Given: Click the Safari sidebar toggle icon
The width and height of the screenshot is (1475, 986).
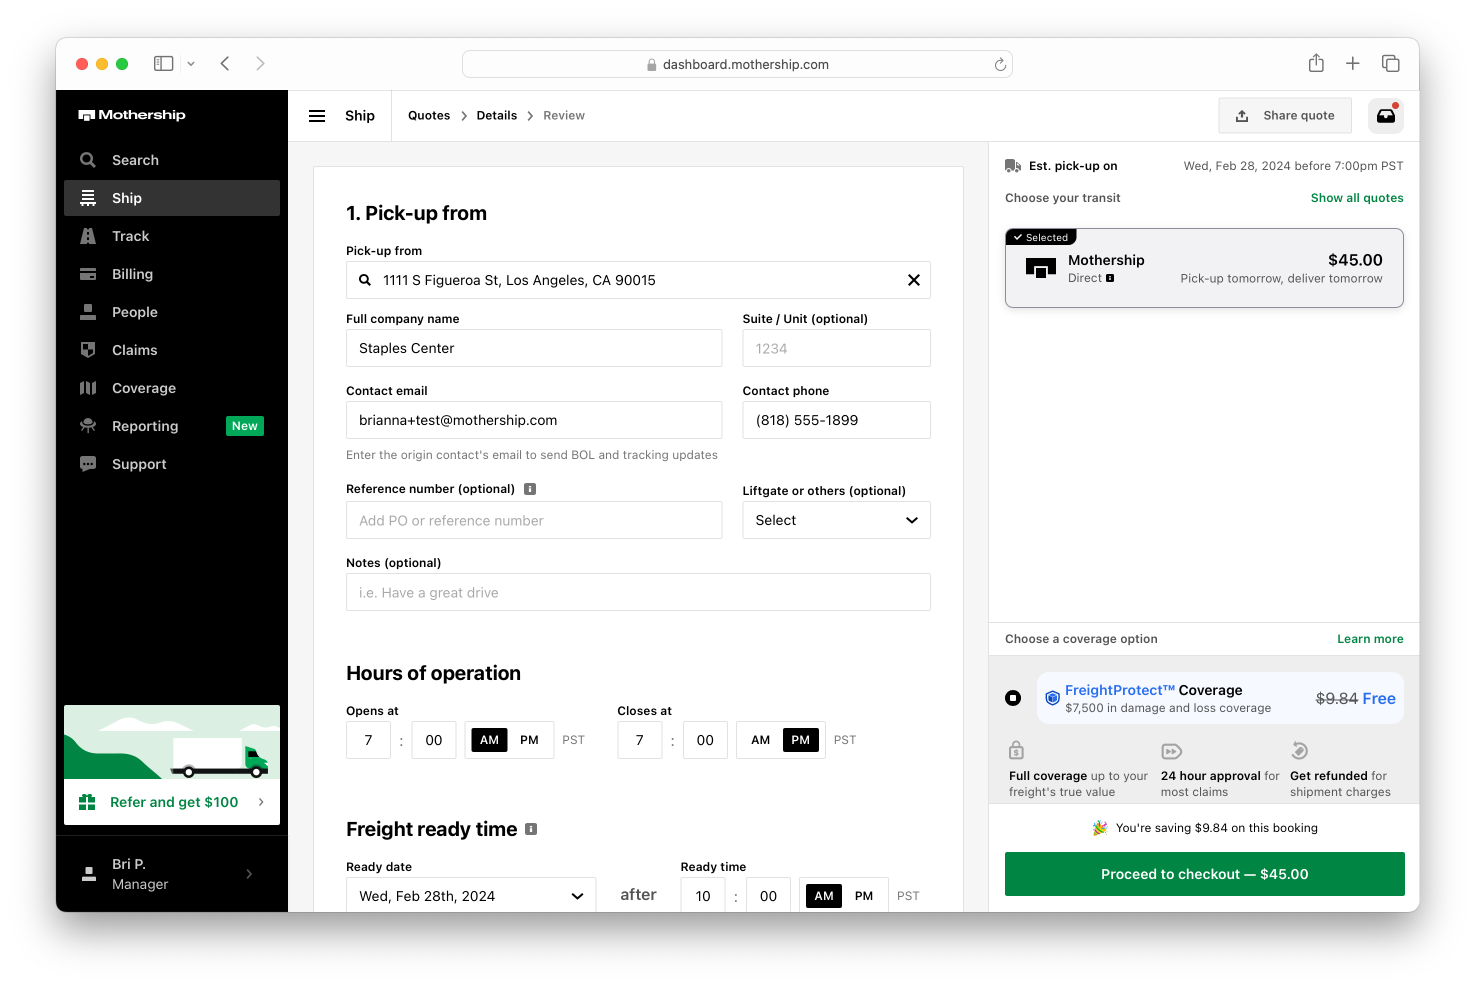Looking at the screenshot, I should pyautogui.click(x=163, y=63).
